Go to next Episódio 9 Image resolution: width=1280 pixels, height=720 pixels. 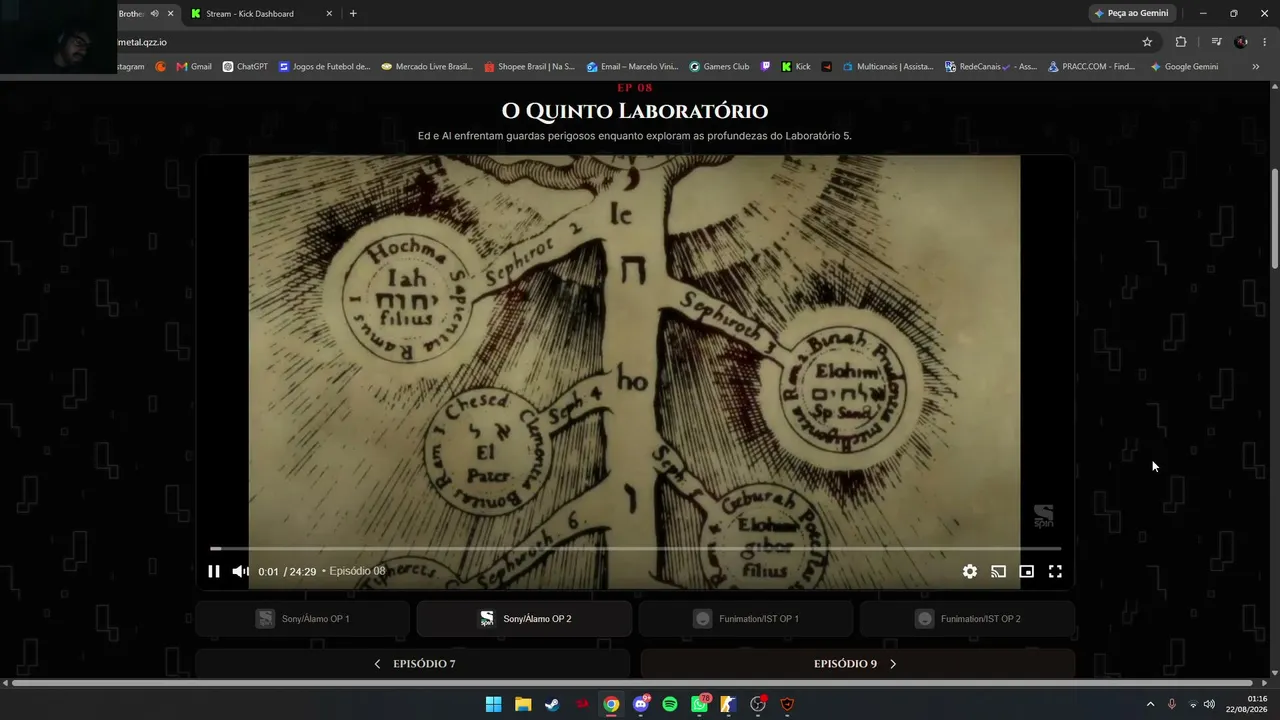coord(858,664)
